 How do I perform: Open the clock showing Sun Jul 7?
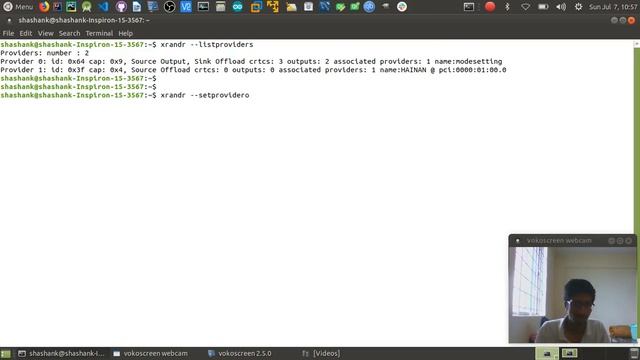pos(613,7)
